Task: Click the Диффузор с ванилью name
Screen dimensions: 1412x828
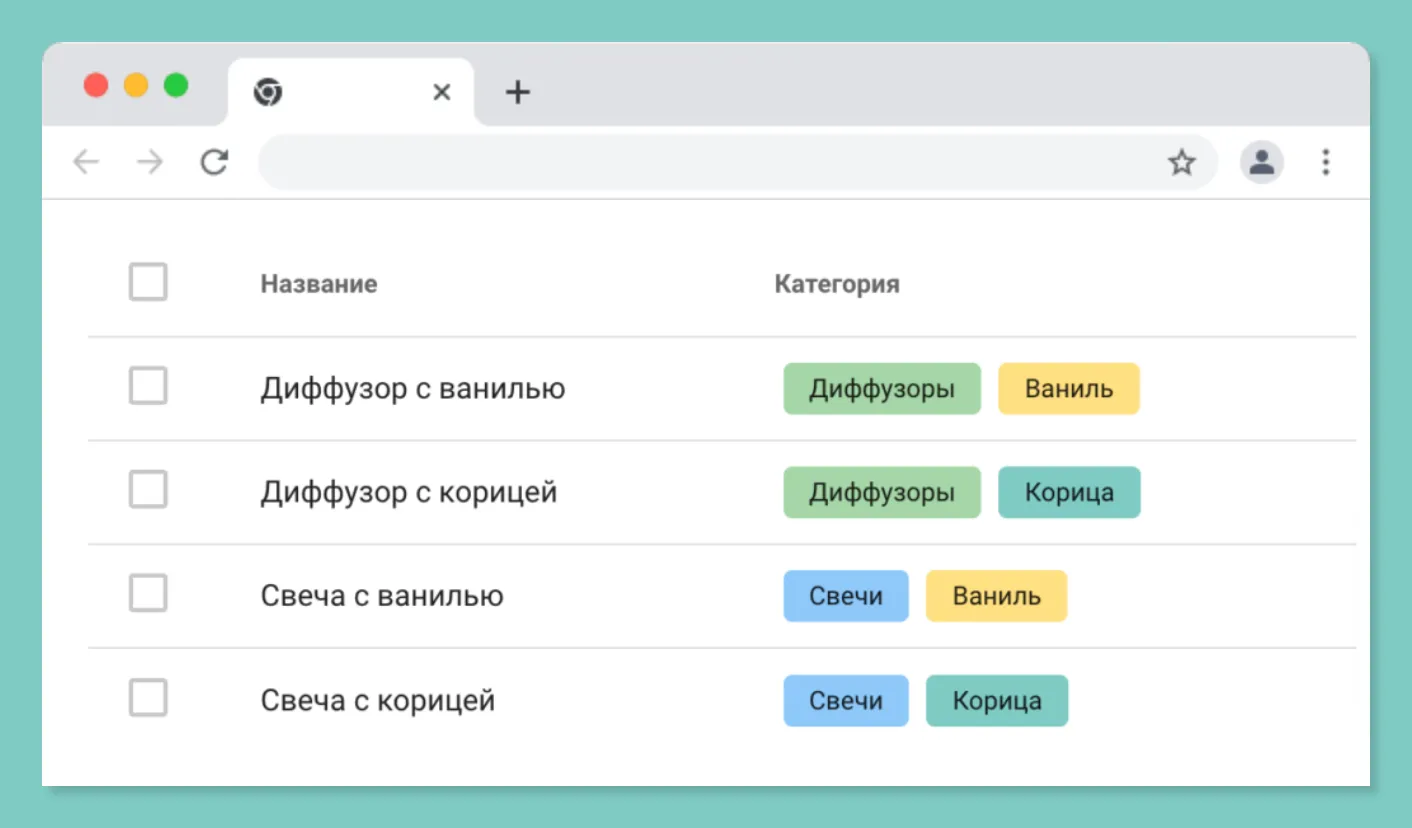Action: pos(413,388)
